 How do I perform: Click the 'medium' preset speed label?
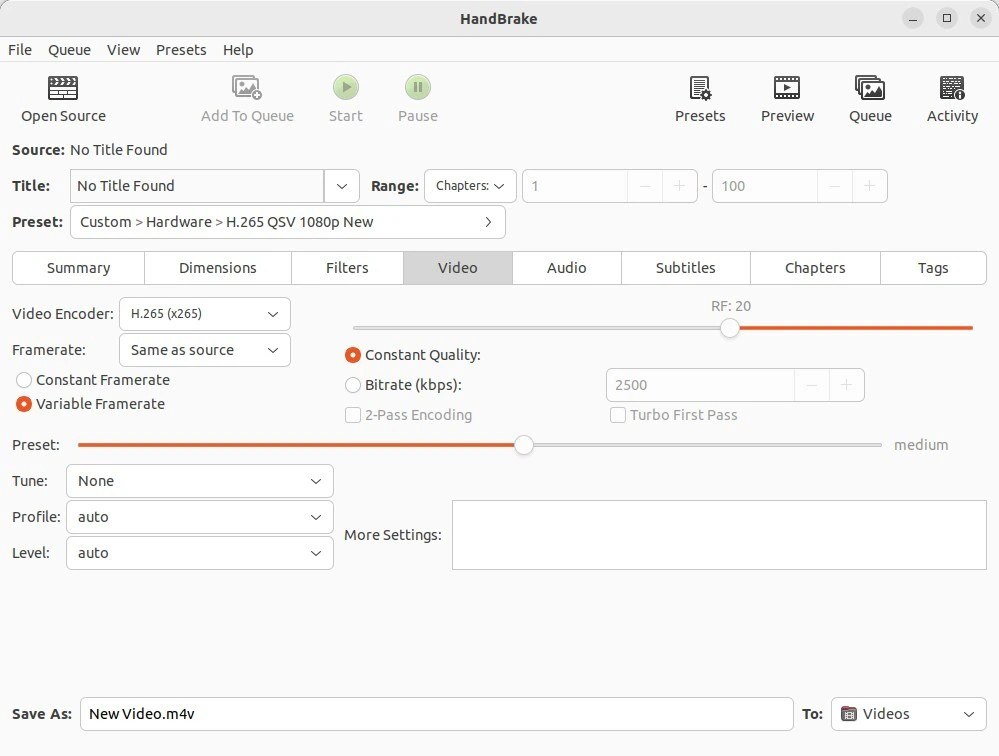tap(921, 445)
